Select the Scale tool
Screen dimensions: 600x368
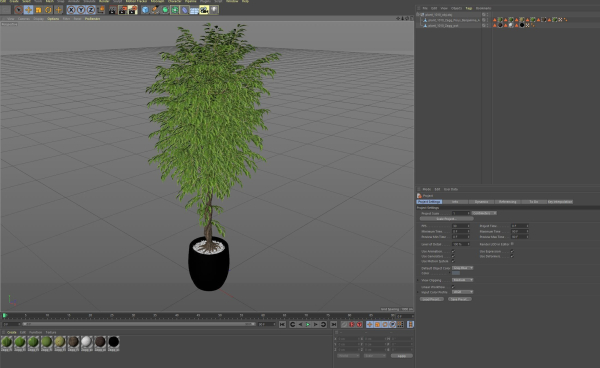[x=38, y=10]
